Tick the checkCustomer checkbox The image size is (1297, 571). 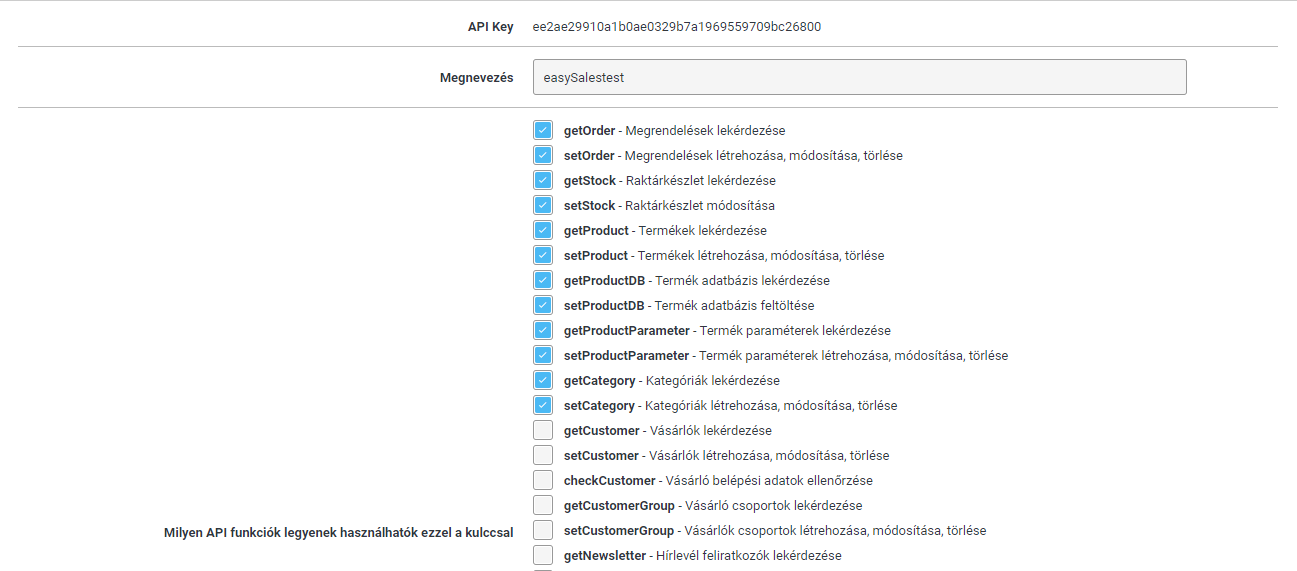point(543,480)
